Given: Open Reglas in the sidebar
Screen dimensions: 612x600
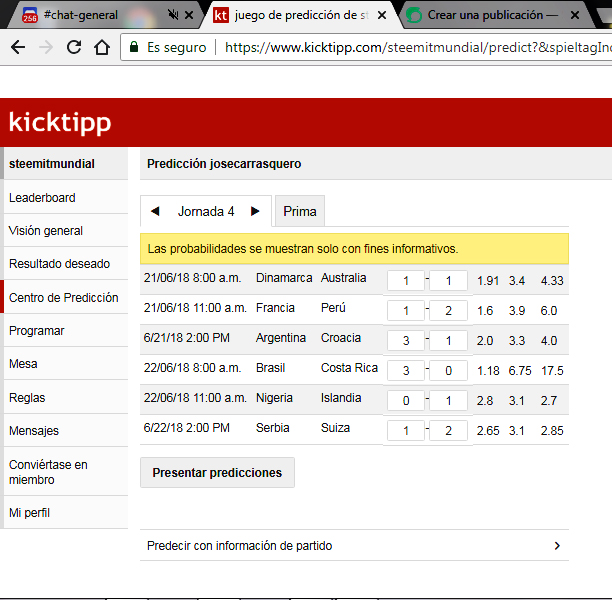Looking at the screenshot, I should (66, 397).
